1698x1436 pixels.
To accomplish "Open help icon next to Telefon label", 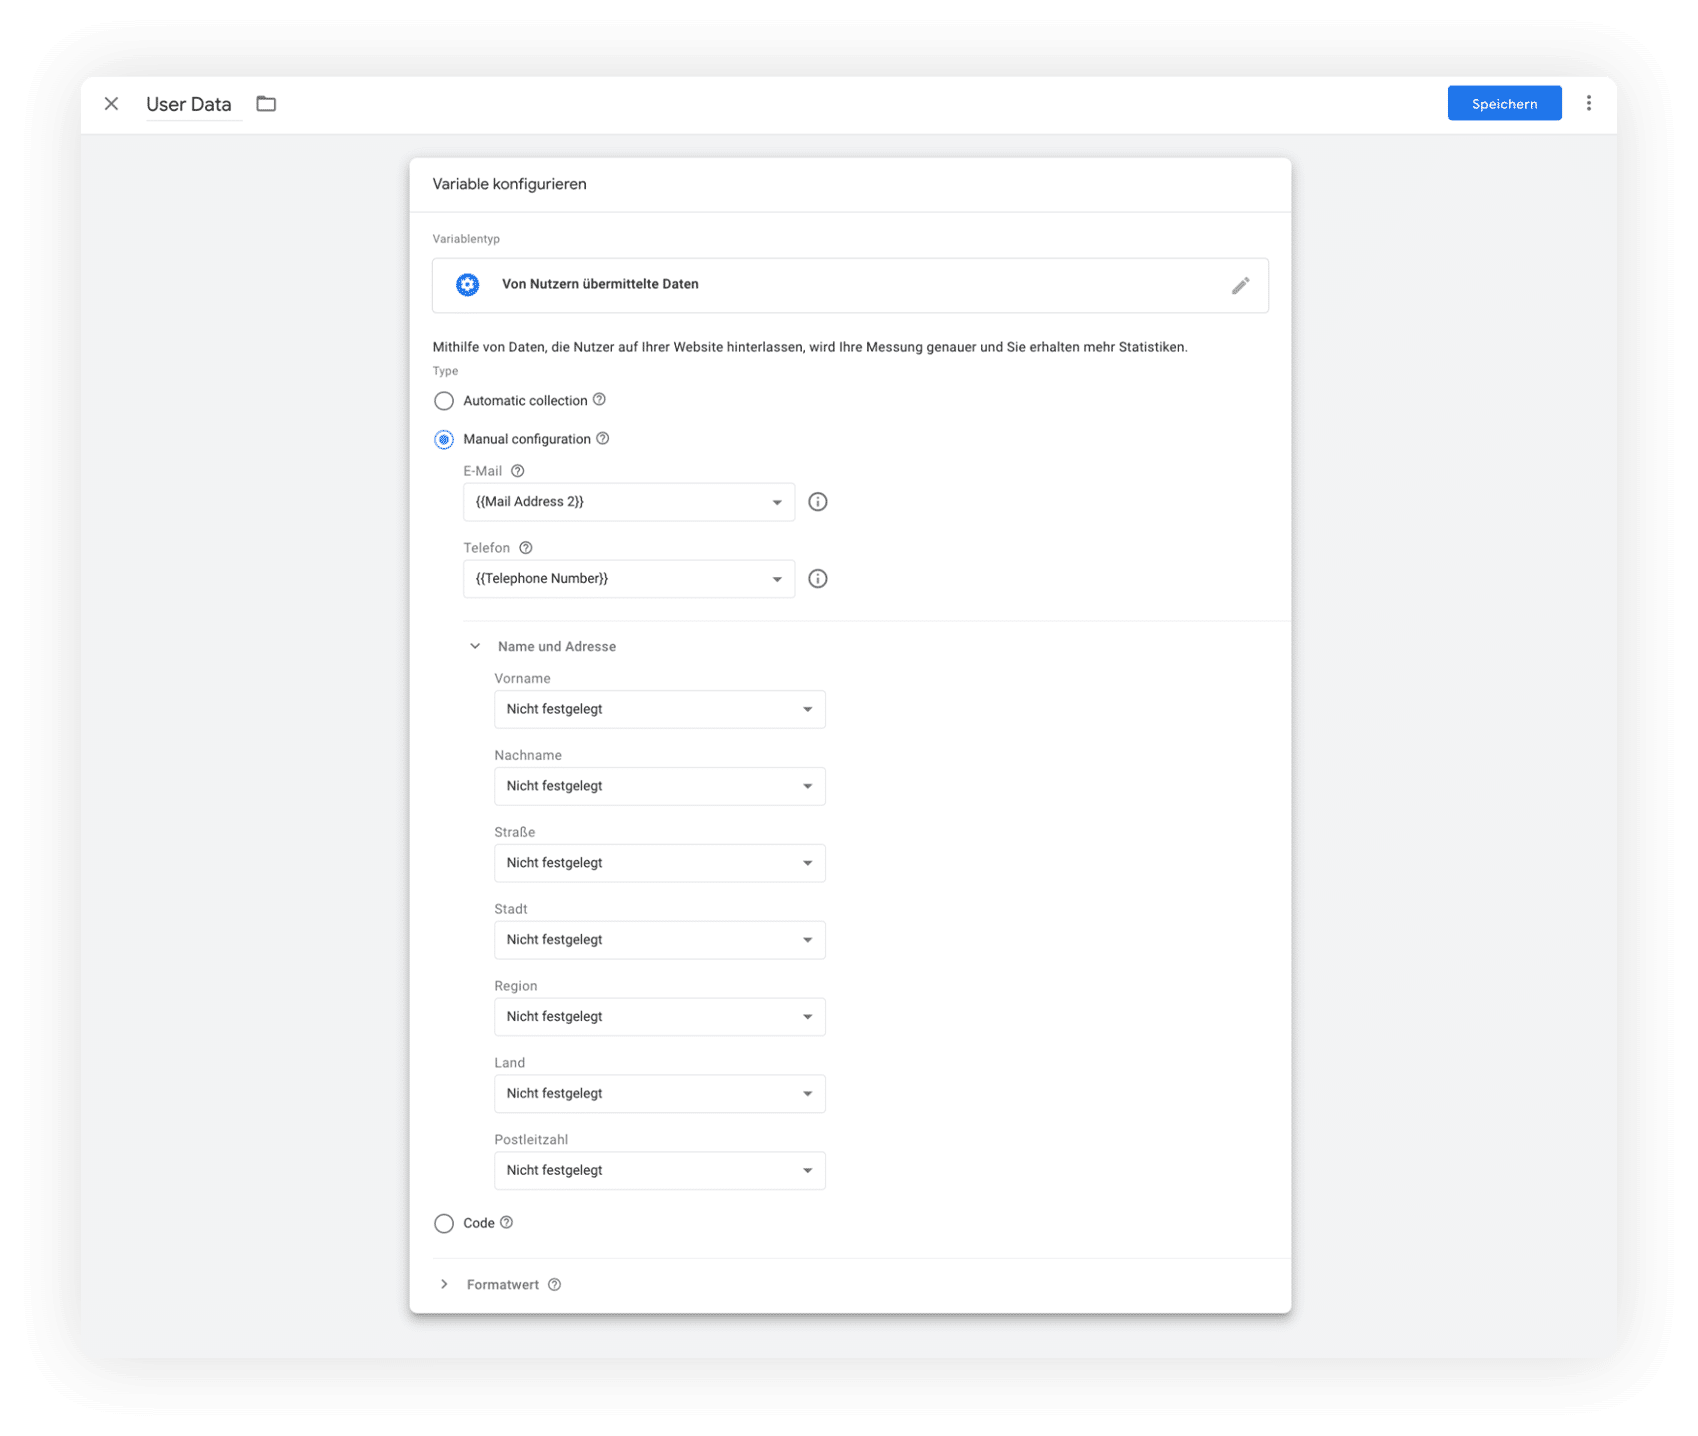I will (x=525, y=548).
